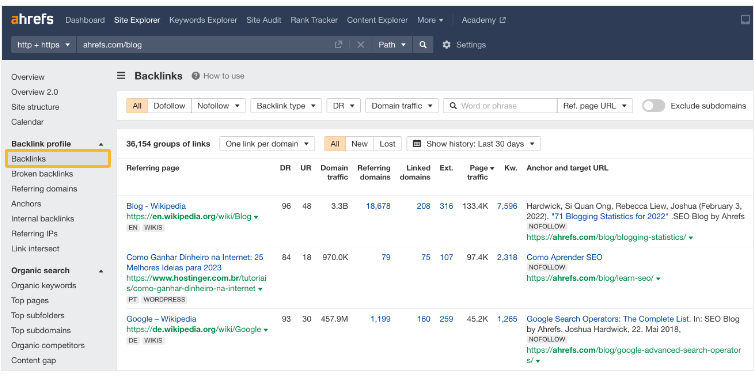
Task: Select the Dofollow filter
Action: tap(169, 106)
